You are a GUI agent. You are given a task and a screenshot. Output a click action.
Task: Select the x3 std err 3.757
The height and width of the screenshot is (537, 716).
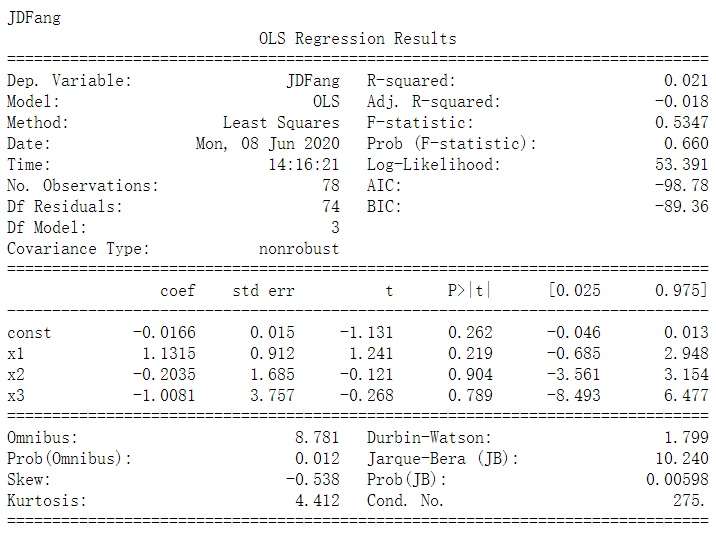point(272,395)
